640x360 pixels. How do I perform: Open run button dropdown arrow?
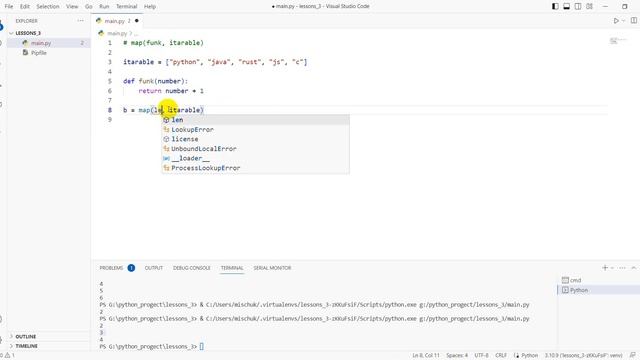click(623, 20)
